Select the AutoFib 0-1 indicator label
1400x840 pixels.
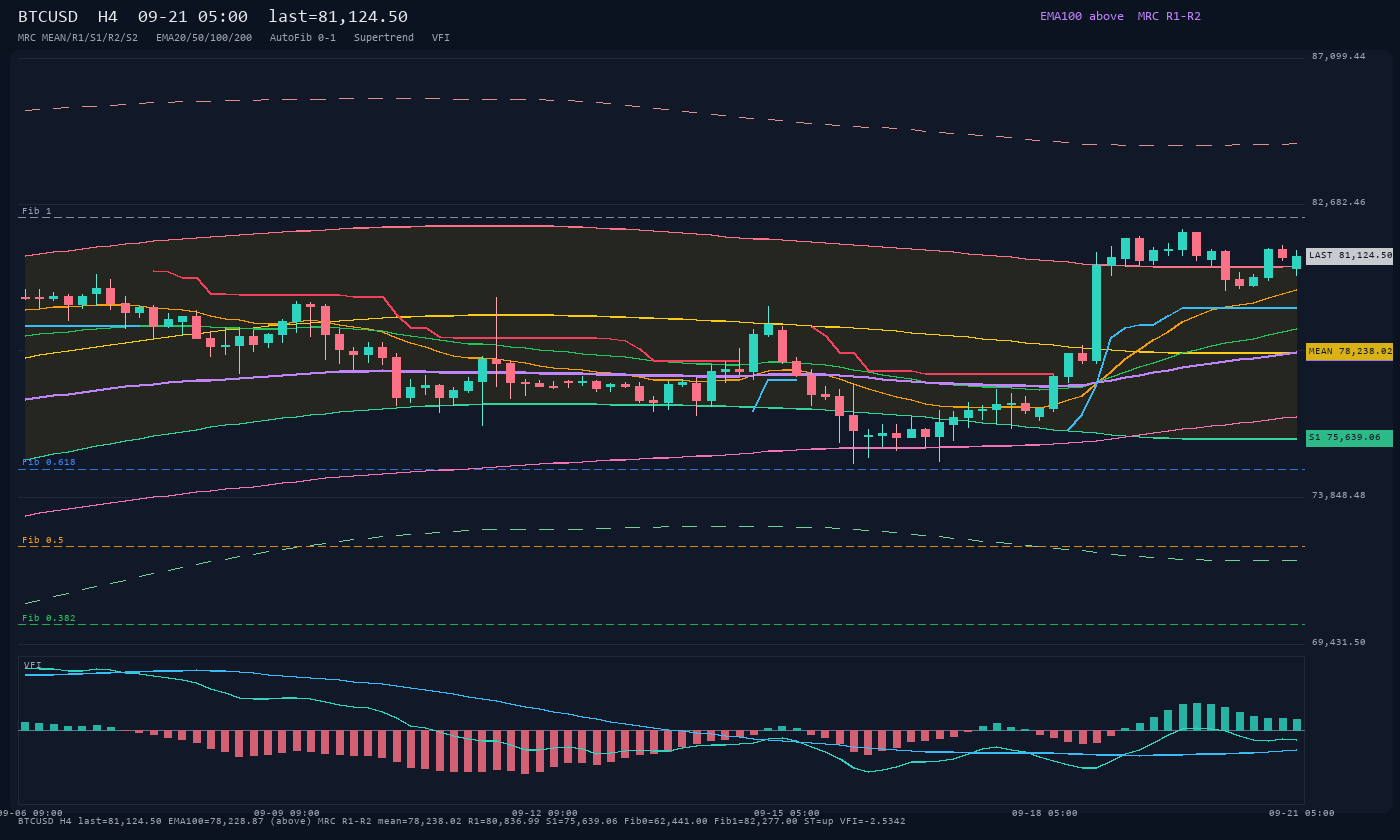303,38
